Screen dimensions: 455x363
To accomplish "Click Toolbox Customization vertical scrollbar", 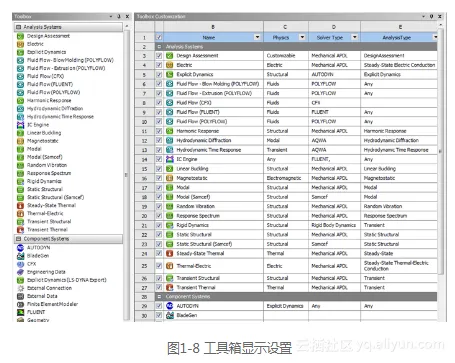I will [x=441, y=150].
